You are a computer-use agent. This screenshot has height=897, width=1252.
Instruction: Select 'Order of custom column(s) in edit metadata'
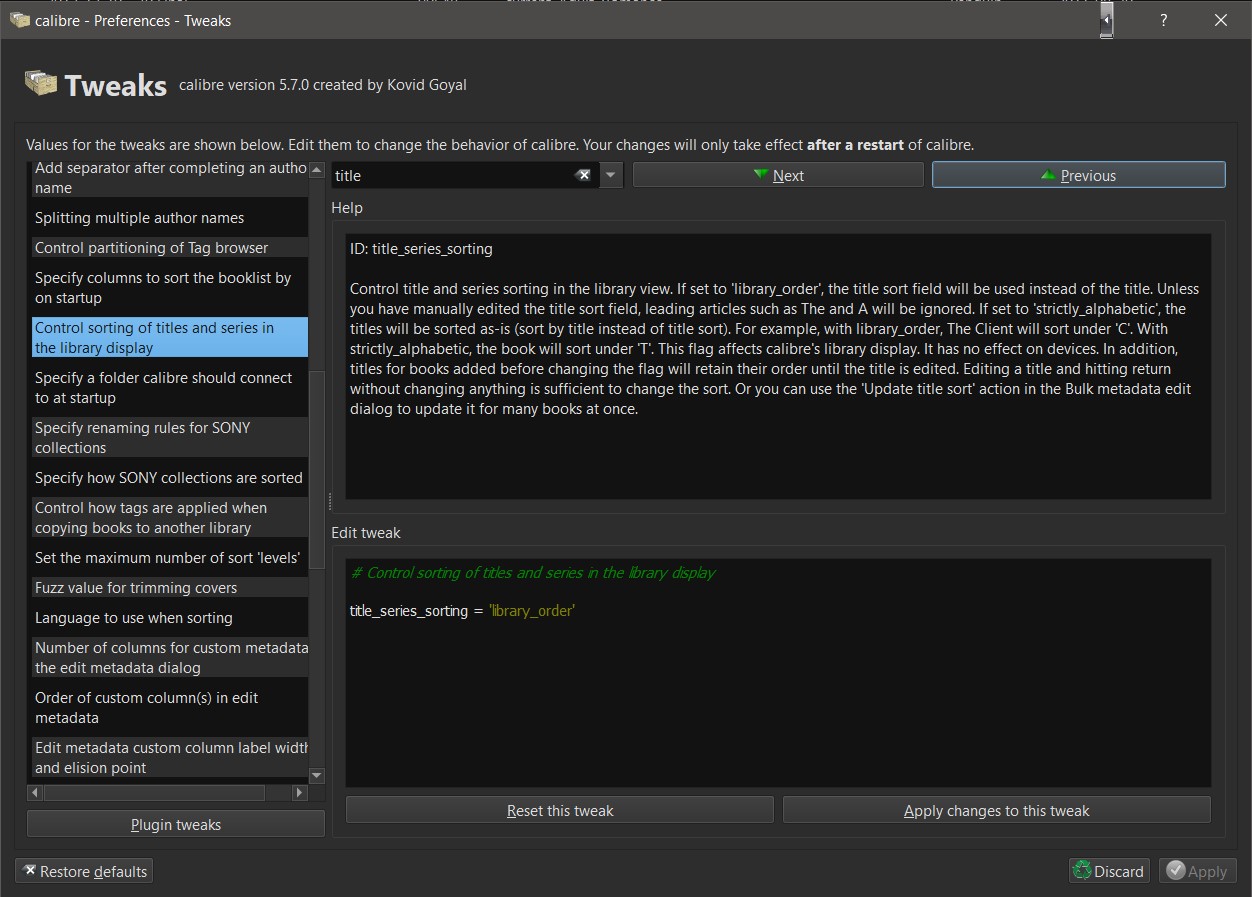(170, 708)
